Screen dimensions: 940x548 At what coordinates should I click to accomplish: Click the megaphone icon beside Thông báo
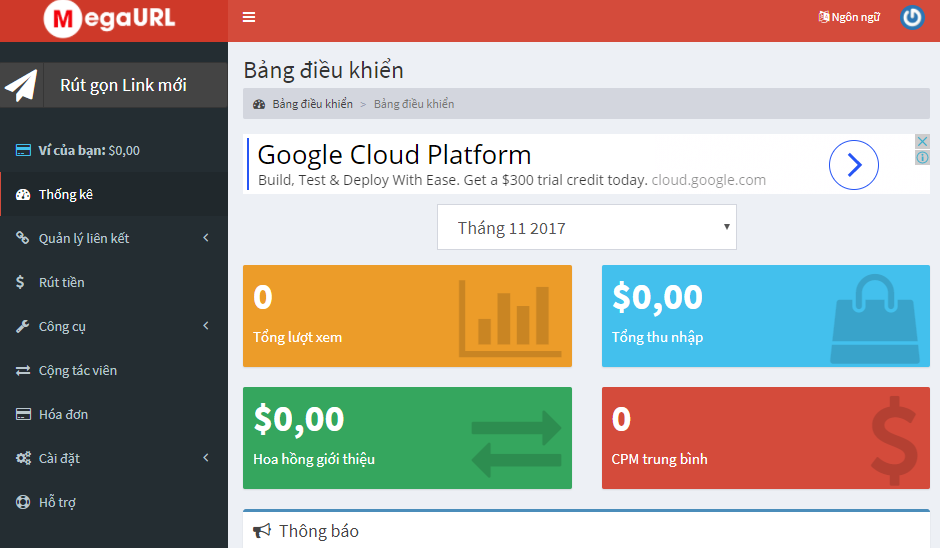pos(262,531)
